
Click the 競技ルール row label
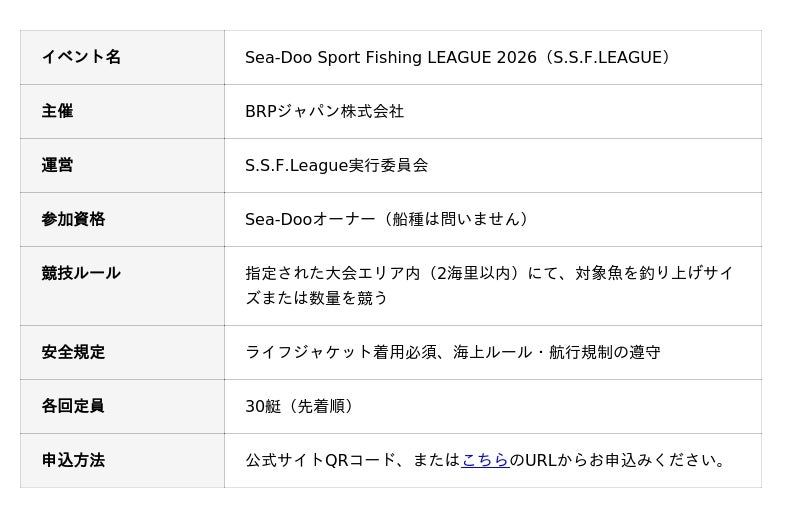pos(81,273)
